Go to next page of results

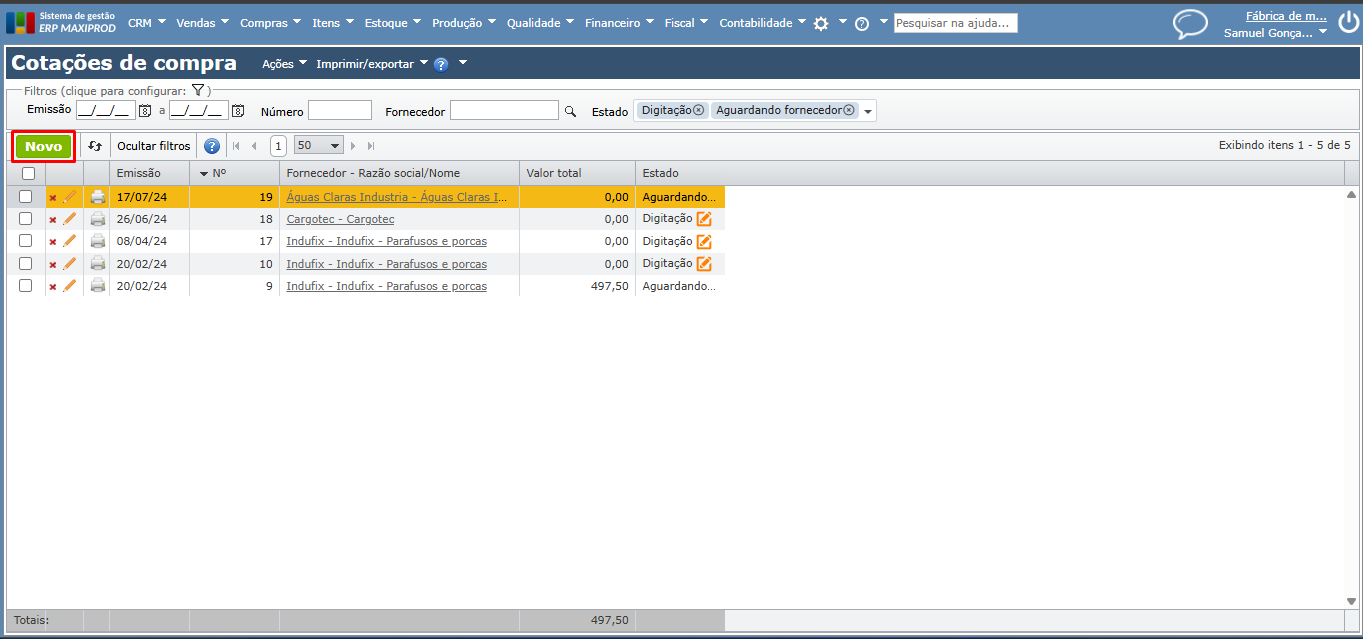[353, 146]
